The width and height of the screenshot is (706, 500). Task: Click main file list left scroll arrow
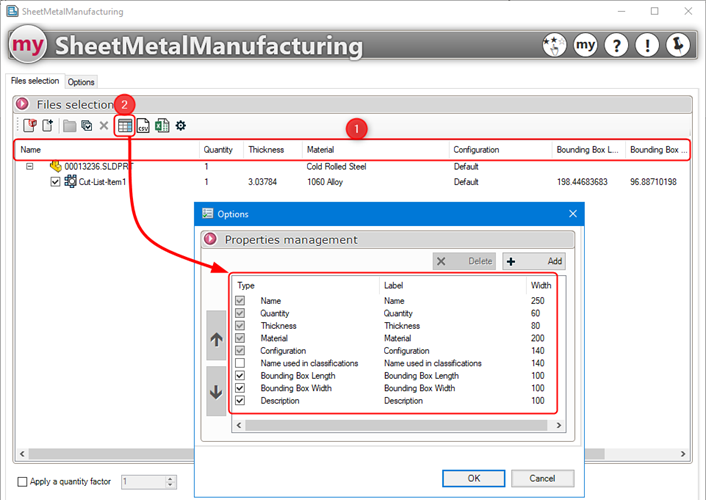click(22, 454)
